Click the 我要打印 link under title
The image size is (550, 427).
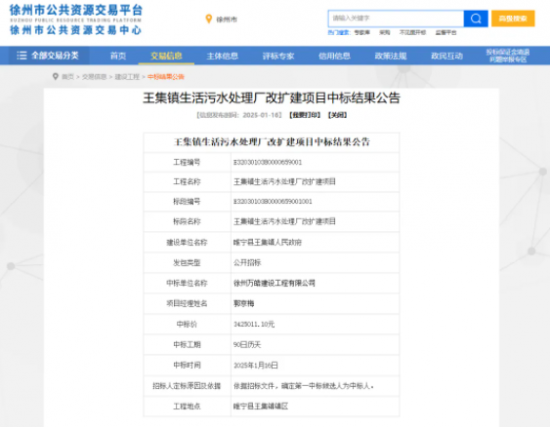pos(305,115)
